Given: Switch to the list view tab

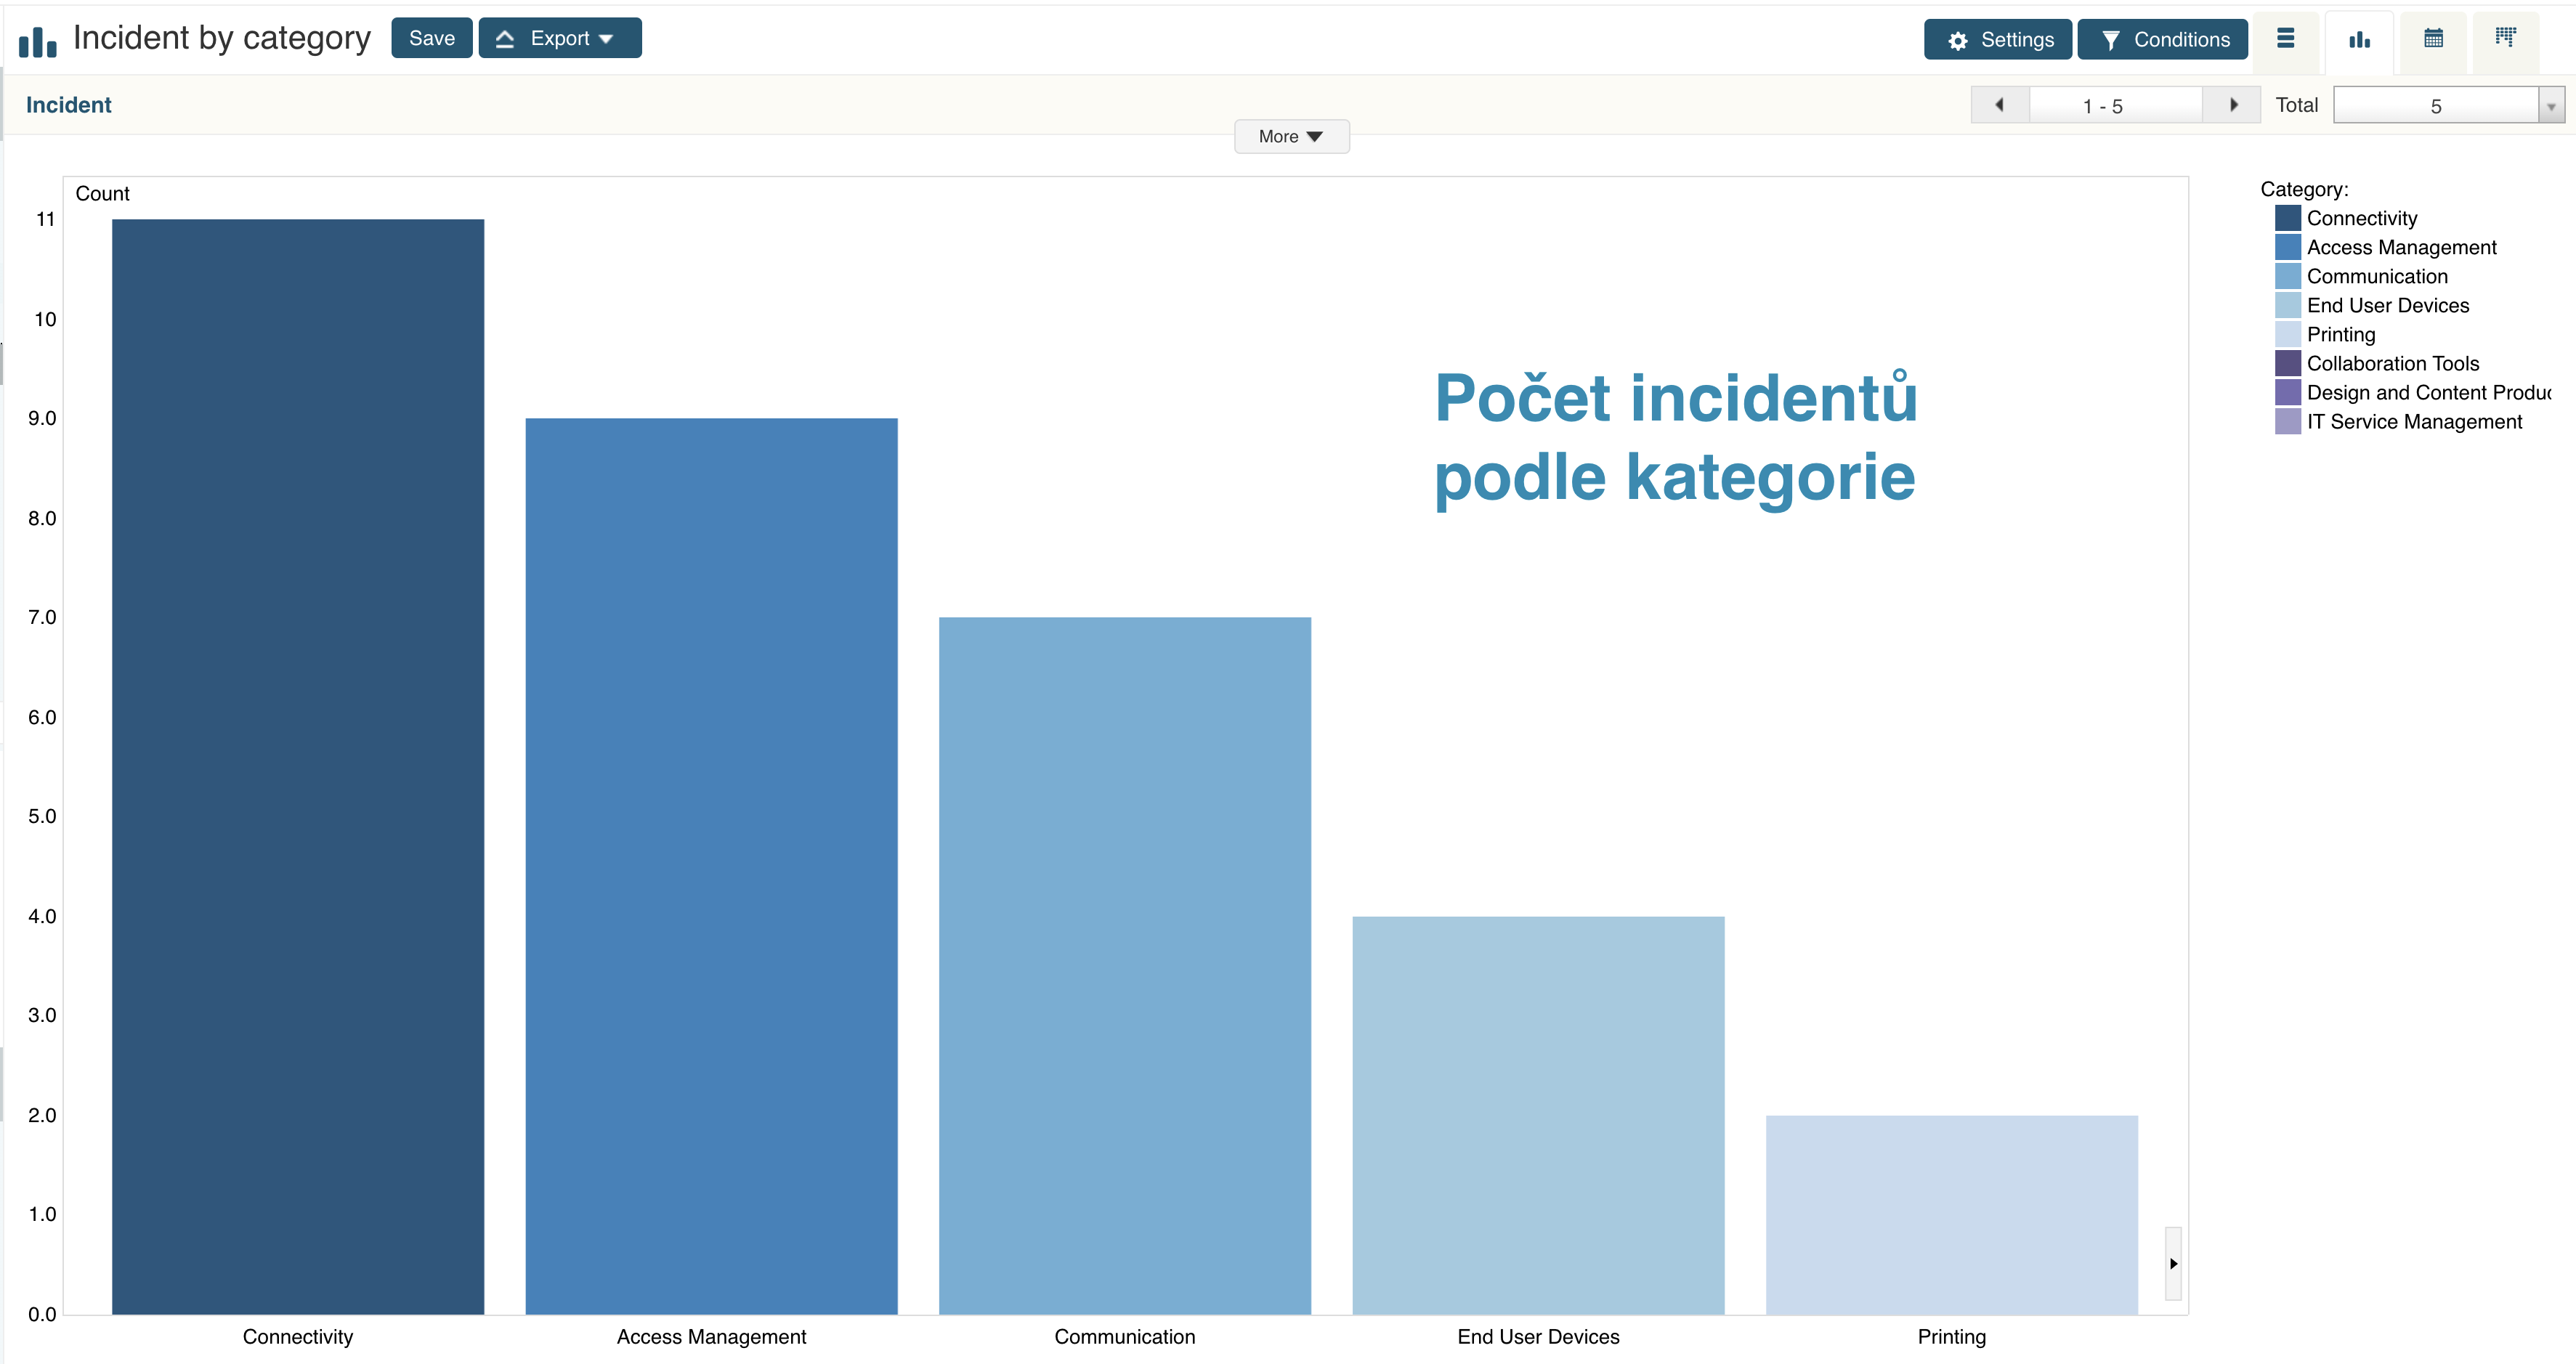Looking at the screenshot, I should point(2285,39).
